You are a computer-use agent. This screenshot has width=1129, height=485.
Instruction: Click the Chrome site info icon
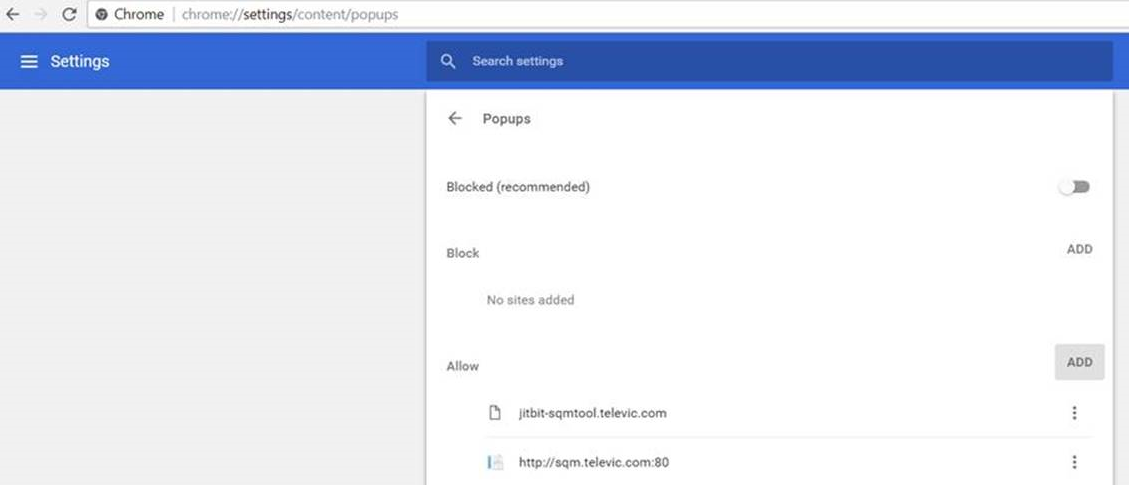click(102, 15)
